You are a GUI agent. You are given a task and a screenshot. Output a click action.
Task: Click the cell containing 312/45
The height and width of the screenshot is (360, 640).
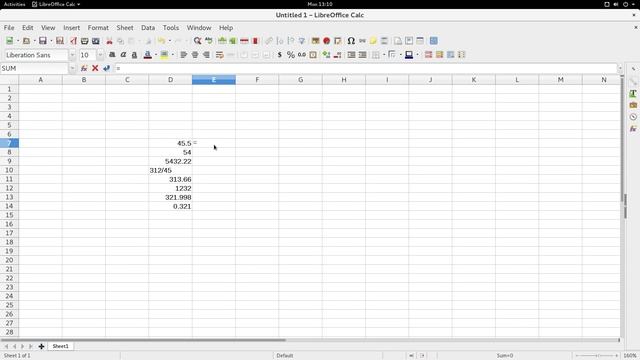(171, 170)
